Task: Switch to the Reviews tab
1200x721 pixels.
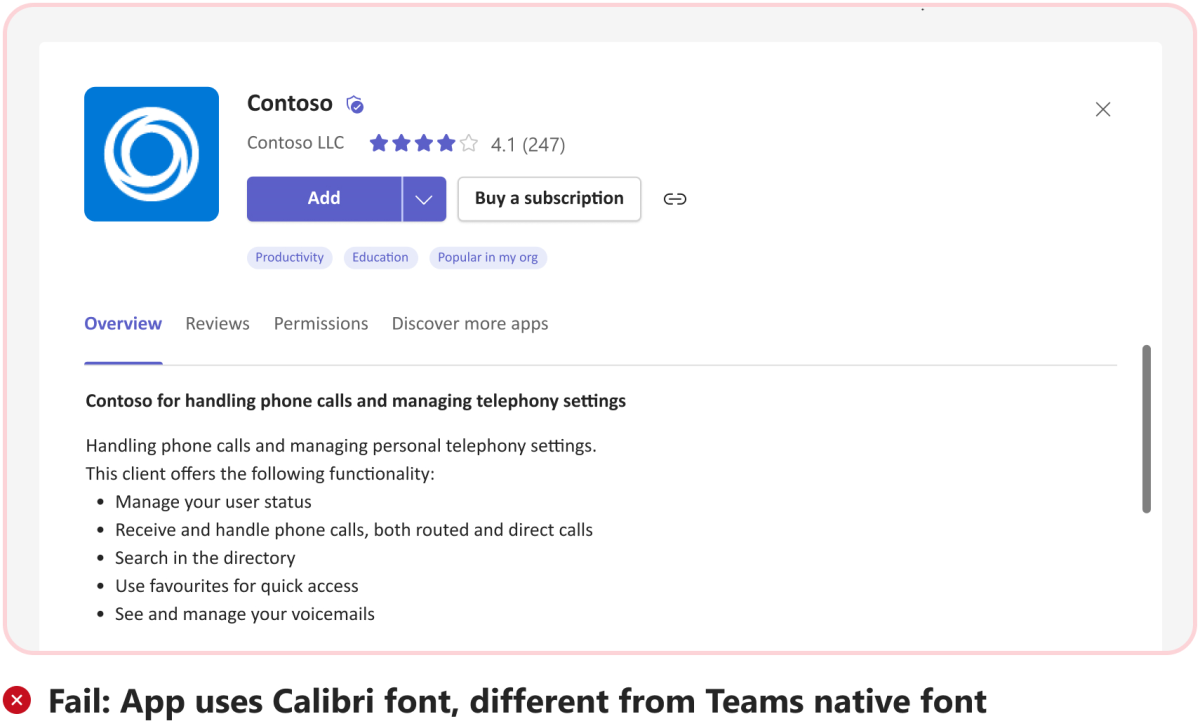Action: (x=217, y=323)
